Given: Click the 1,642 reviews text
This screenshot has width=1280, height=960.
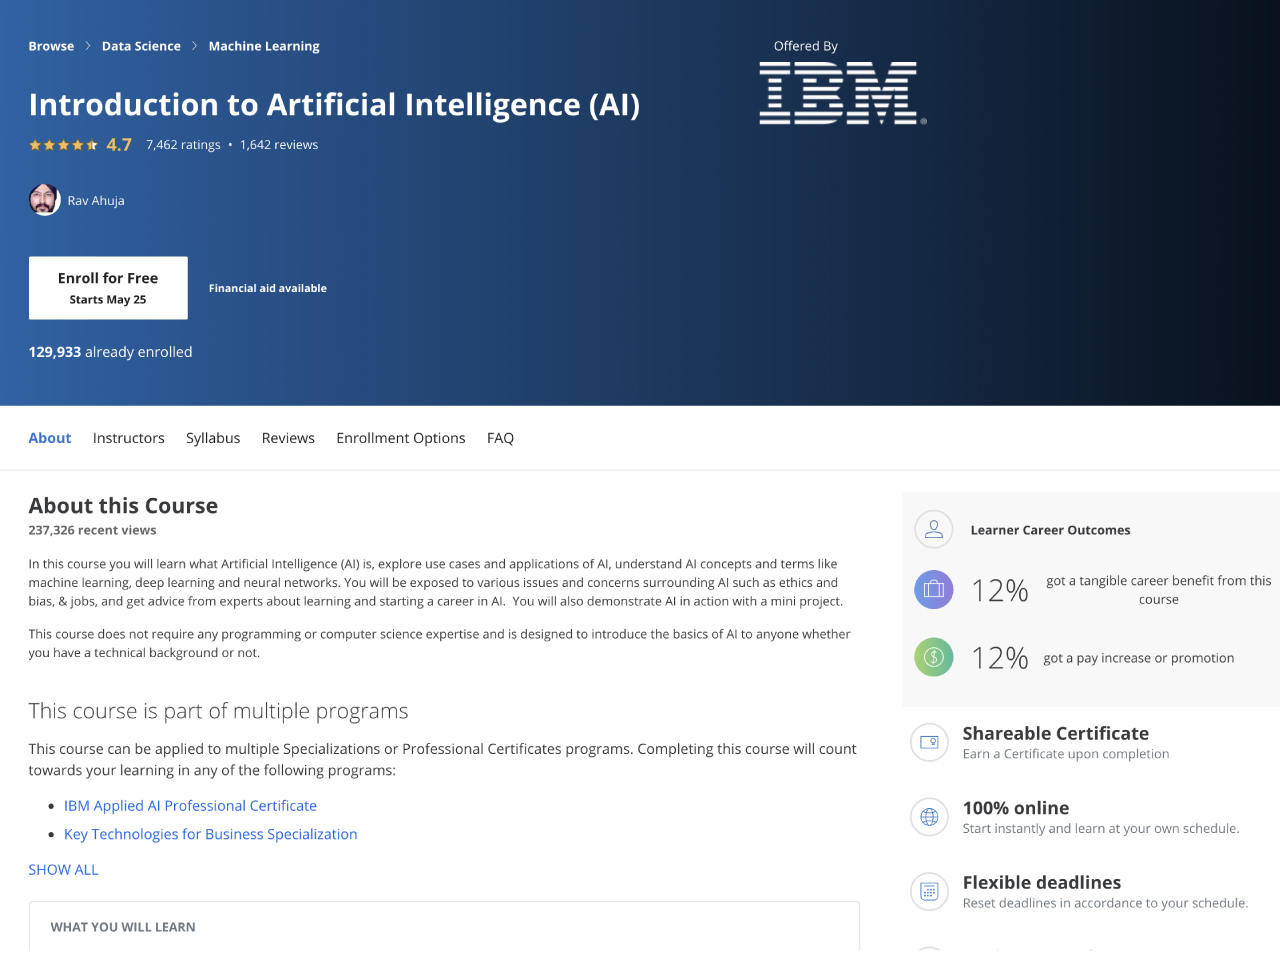Looking at the screenshot, I should [279, 145].
